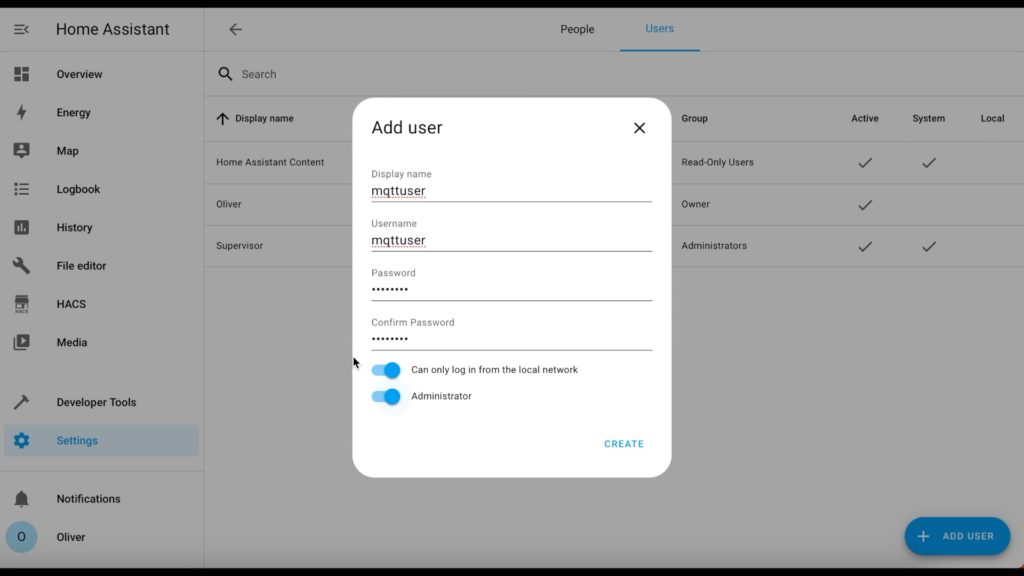The image size is (1024, 576).
Task: Open the Overview dashboard icon
Action: pyautogui.click(x=22, y=74)
